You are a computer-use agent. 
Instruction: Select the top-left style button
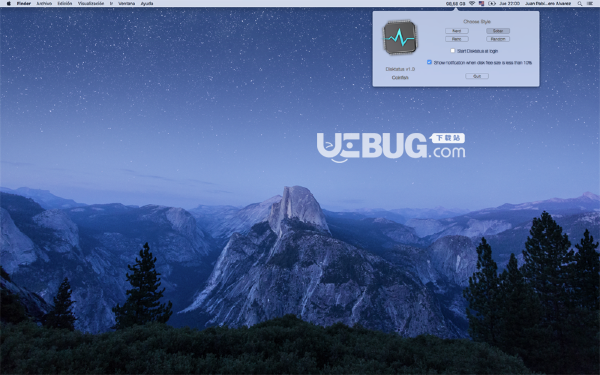coord(457,31)
